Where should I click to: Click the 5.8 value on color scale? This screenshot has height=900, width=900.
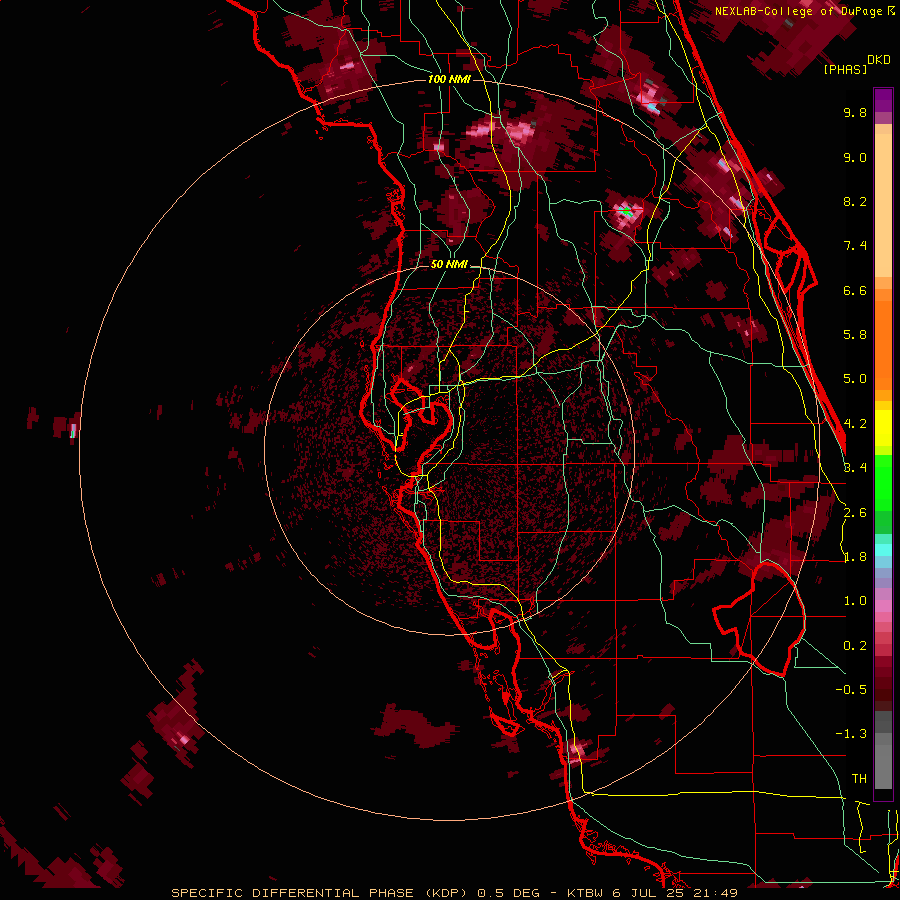point(855,335)
